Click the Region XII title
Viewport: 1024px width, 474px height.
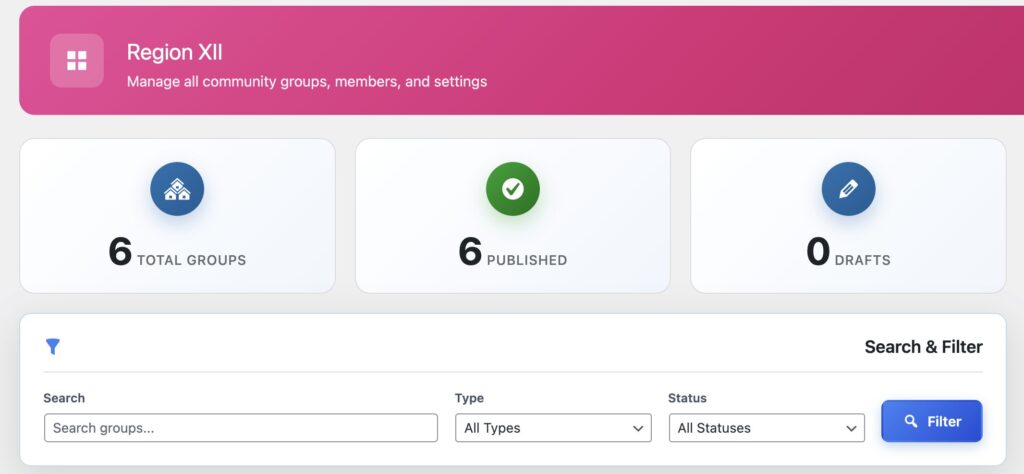pyautogui.click(x=174, y=53)
